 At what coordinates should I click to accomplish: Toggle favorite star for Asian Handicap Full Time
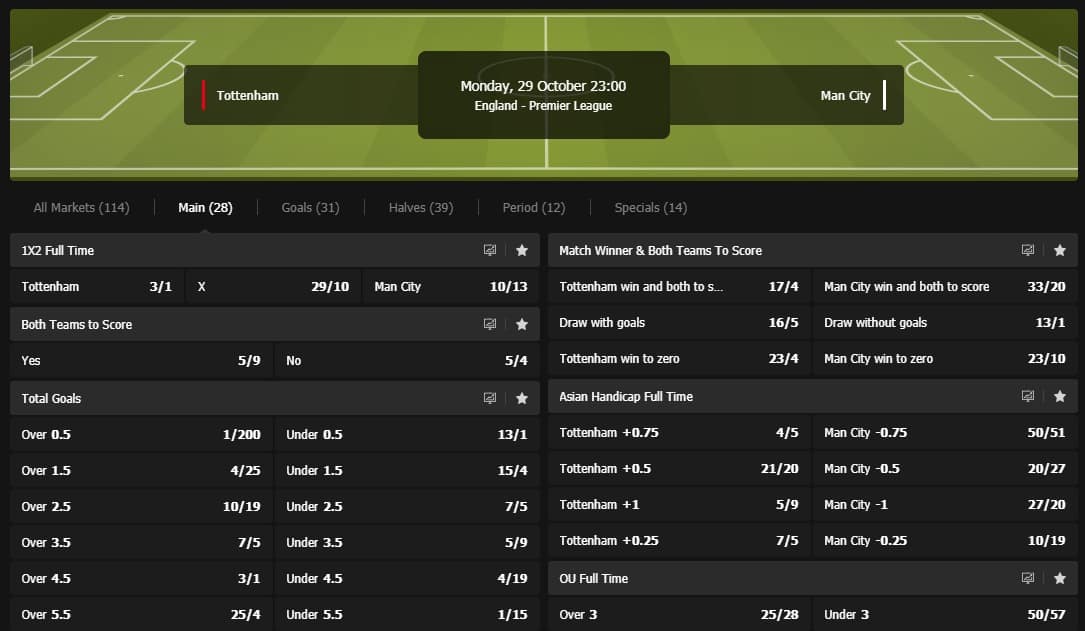[1059, 396]
